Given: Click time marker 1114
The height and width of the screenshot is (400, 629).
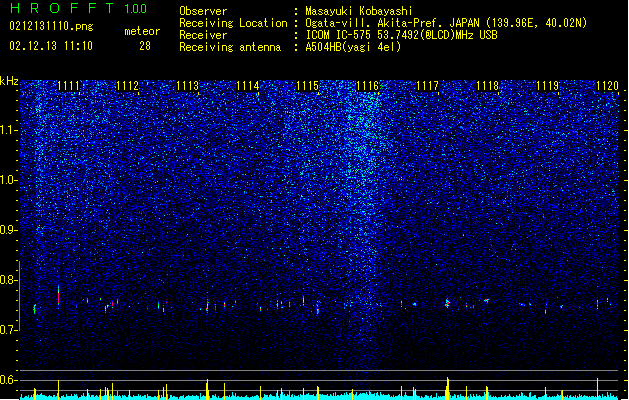Looking at the screenshot, I should click(248, 86).
